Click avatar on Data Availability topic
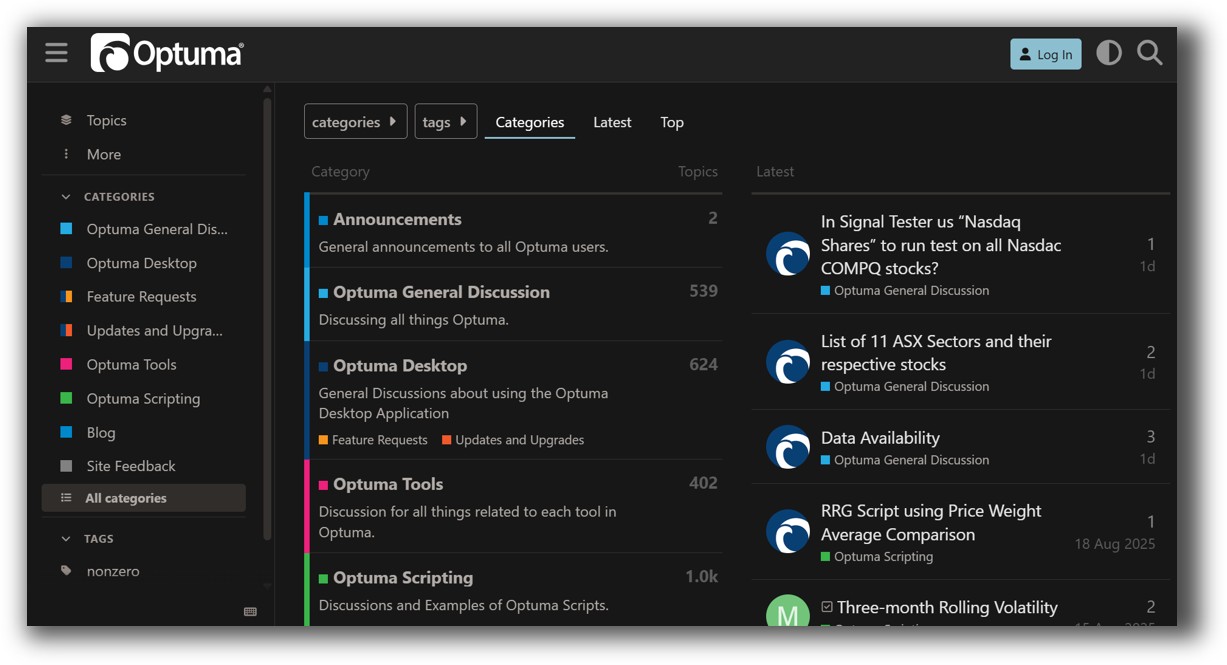Screen dimensions: 1227x665 point(787,447)
